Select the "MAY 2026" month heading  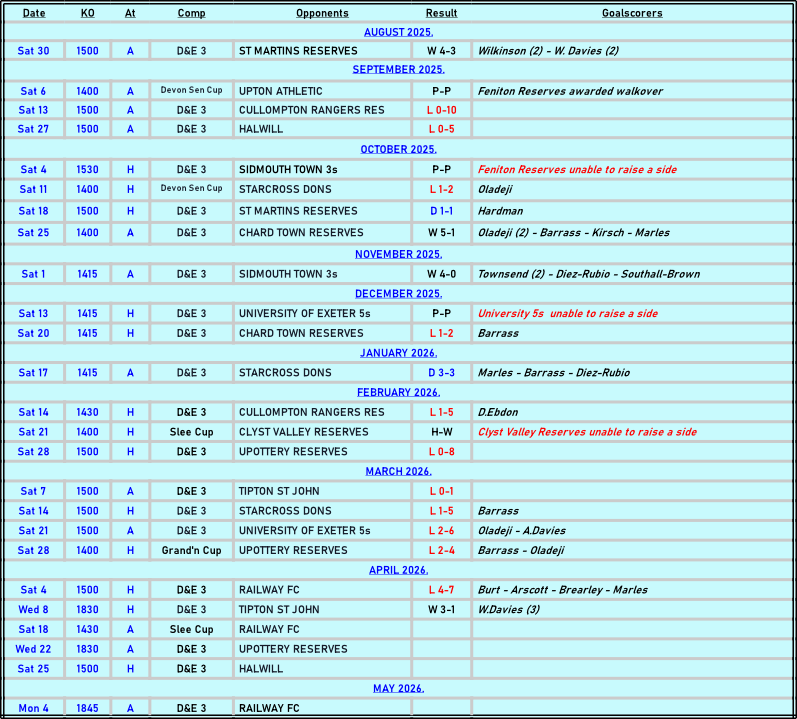click(x=398, y=689)
